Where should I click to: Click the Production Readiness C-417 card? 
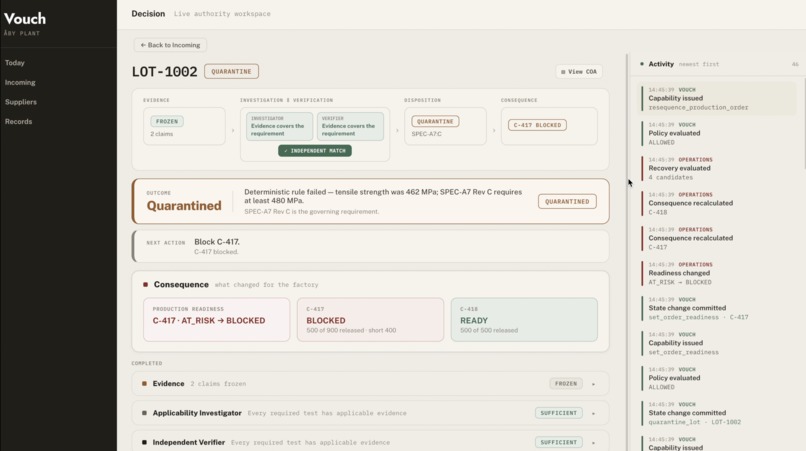tap(216, 319)
